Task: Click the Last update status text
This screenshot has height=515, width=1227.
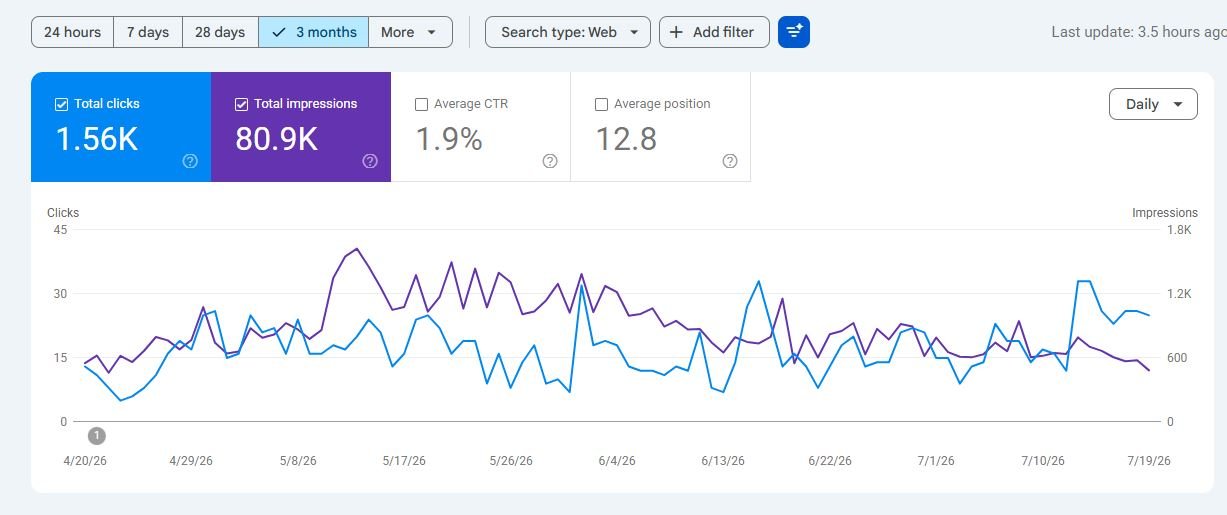Action: click(x=1139, y=32)
